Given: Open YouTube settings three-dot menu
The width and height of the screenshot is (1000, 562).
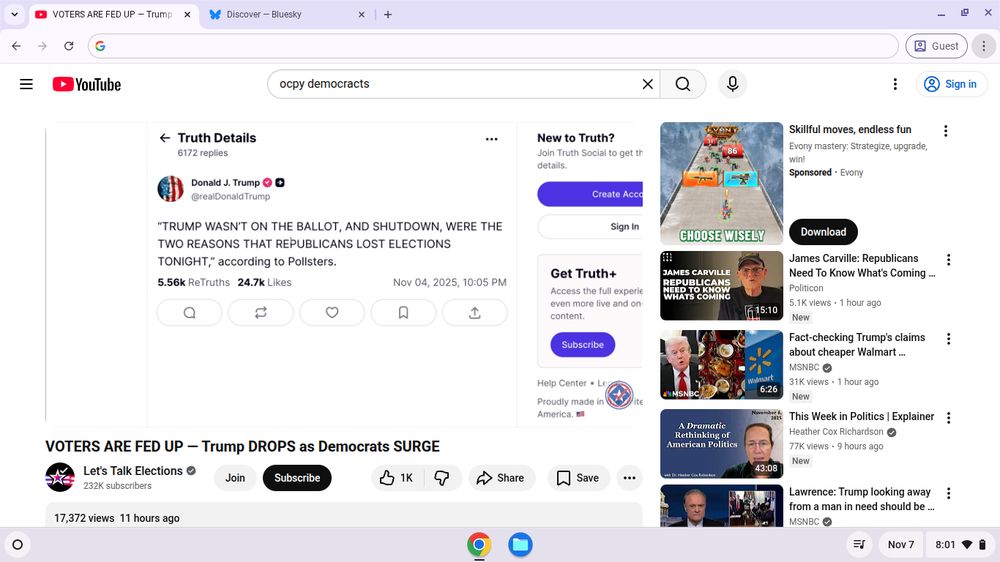Looking at the screenshot, I should pos(895,84).
